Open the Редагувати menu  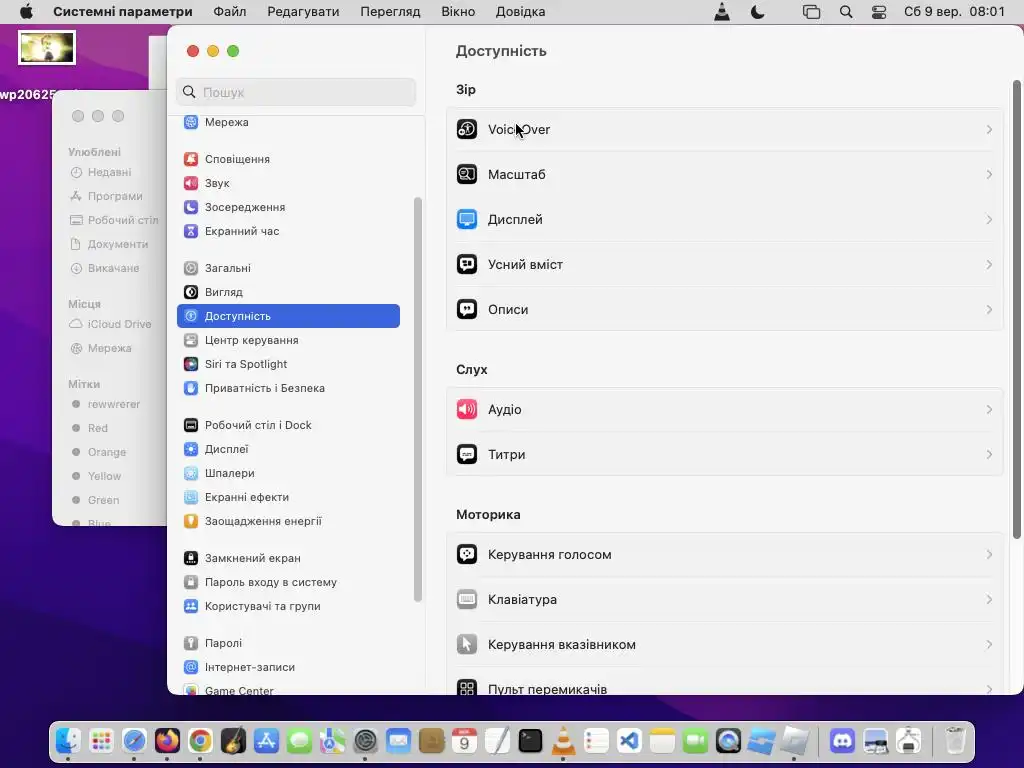click(303, 12)
